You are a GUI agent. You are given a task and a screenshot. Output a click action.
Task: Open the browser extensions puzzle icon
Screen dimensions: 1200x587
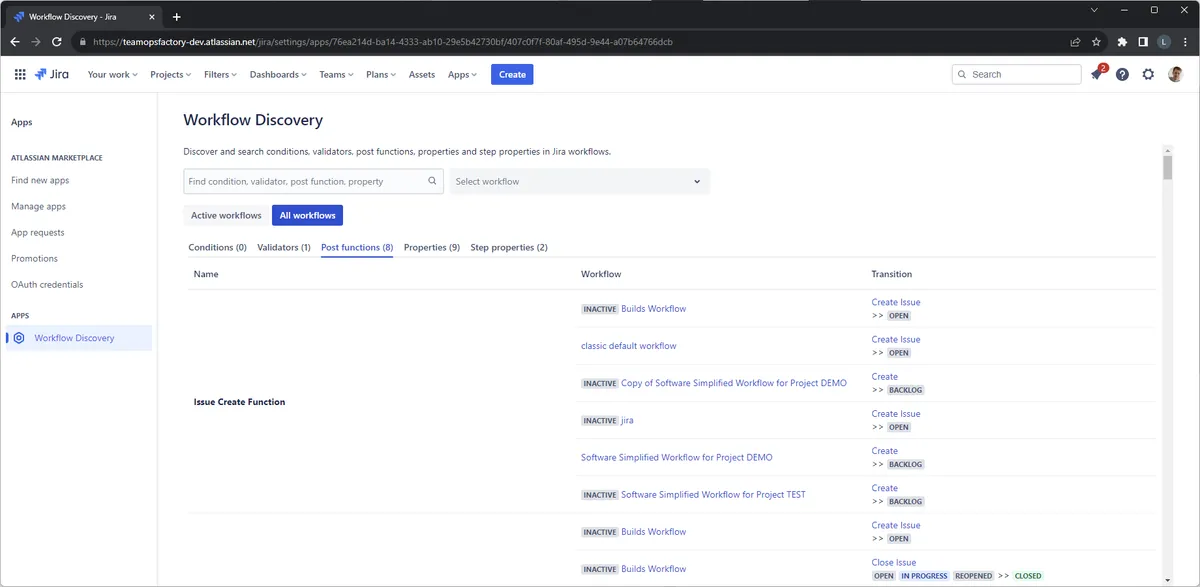[1122, 42]
